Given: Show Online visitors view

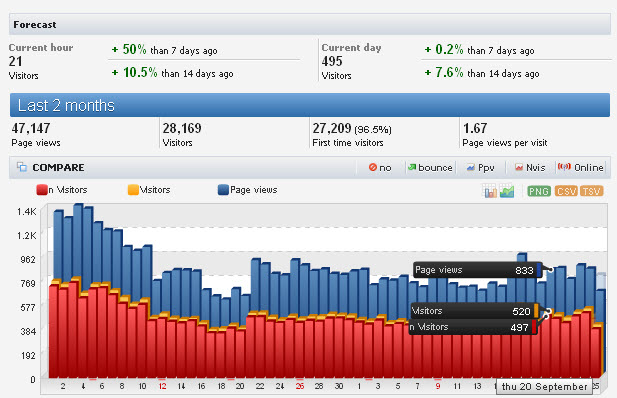Looking at the screenshot, I should click(581, 168).
